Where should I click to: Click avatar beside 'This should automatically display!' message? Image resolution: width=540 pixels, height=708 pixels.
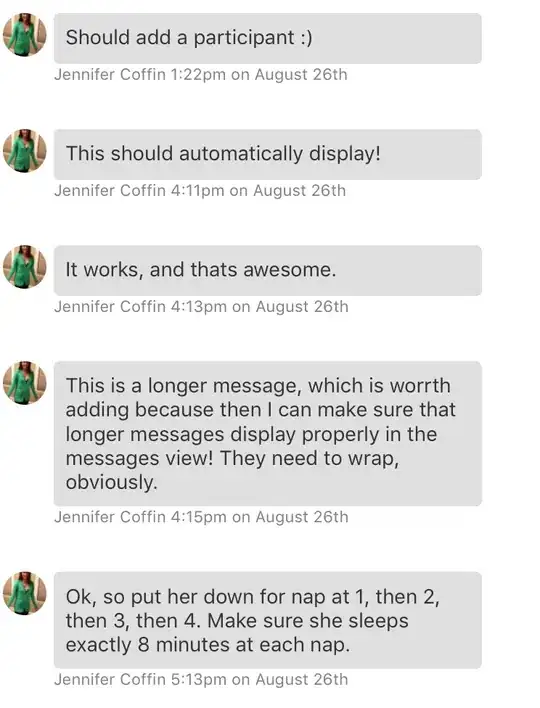[x=24, y=151]
